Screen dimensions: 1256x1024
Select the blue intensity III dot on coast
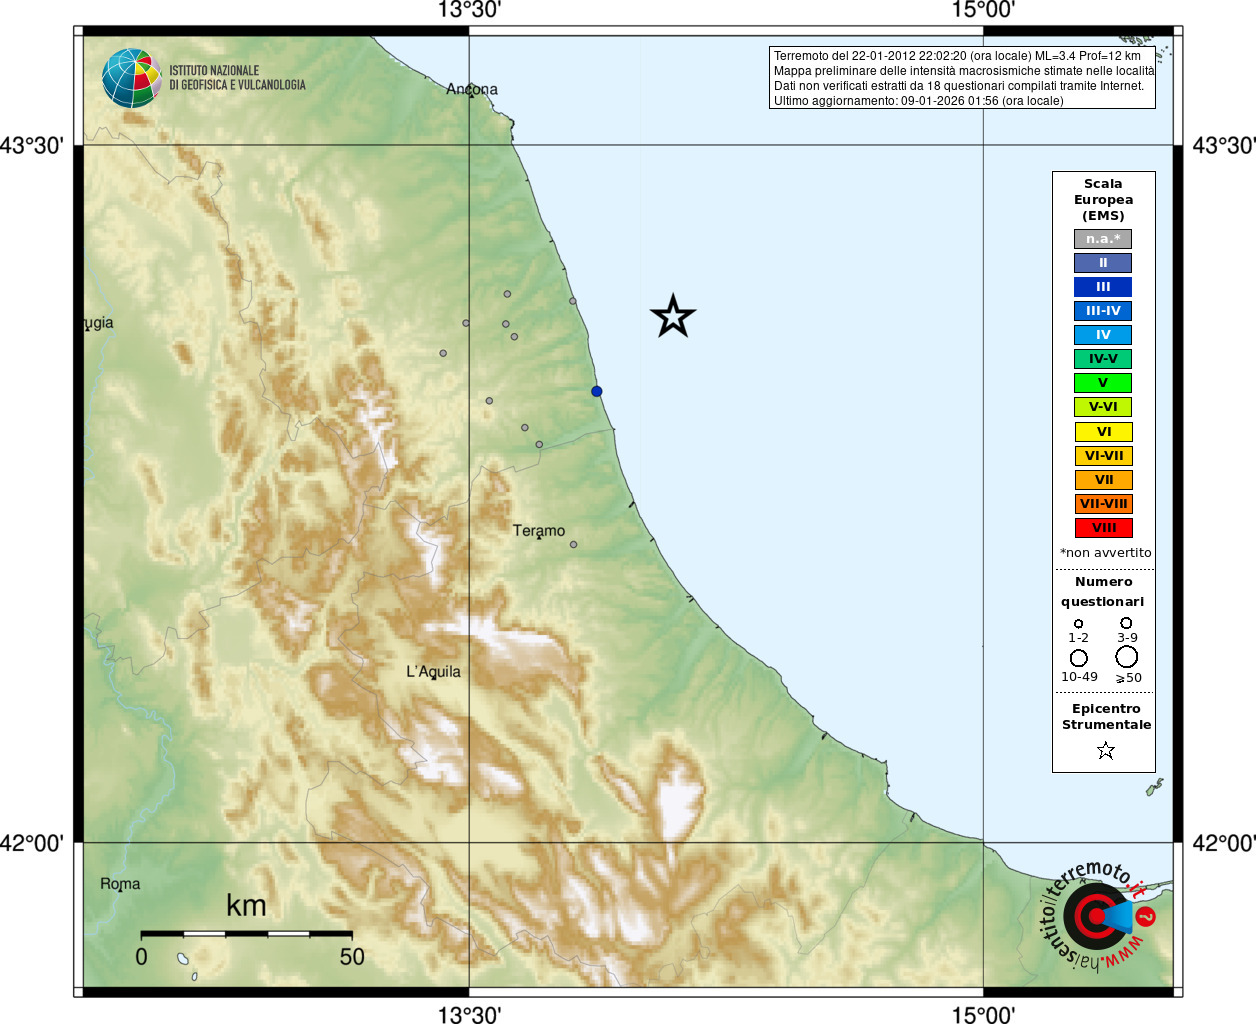pos(597,391)
